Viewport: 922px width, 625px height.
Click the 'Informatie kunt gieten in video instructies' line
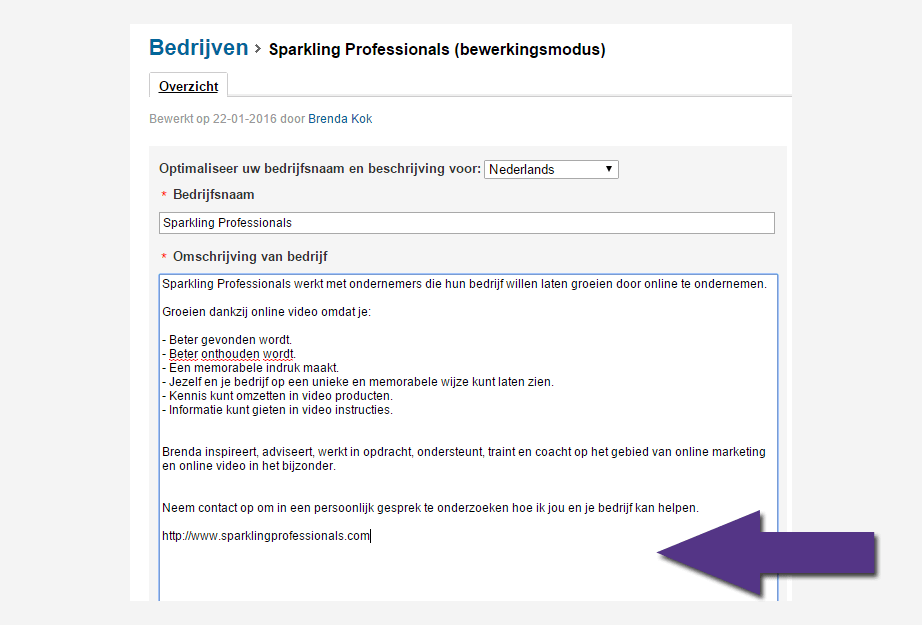280,410
